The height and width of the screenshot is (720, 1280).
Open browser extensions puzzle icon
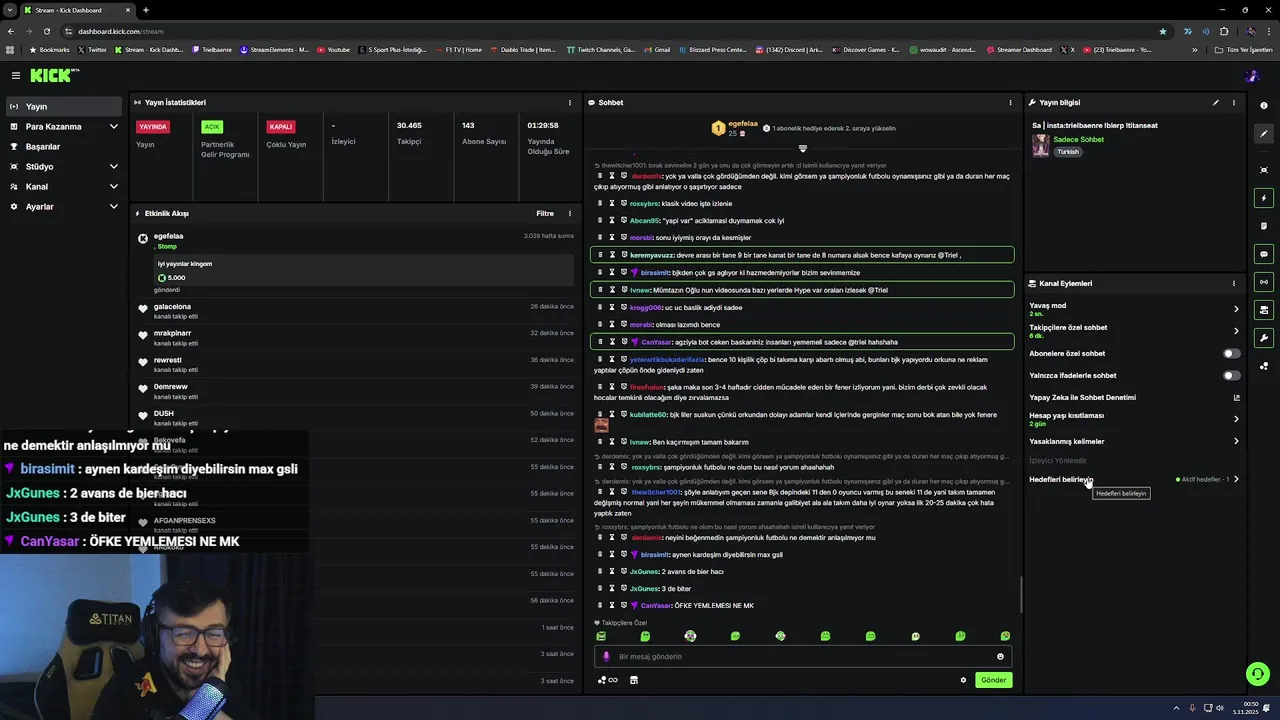pos(1223,31)
